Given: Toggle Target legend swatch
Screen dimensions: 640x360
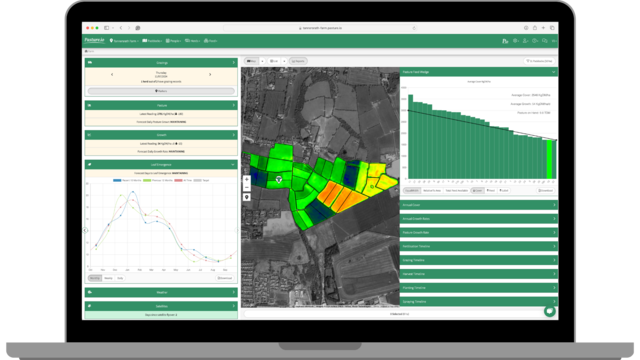Looking at the screenshot, I should click(197, 180).
